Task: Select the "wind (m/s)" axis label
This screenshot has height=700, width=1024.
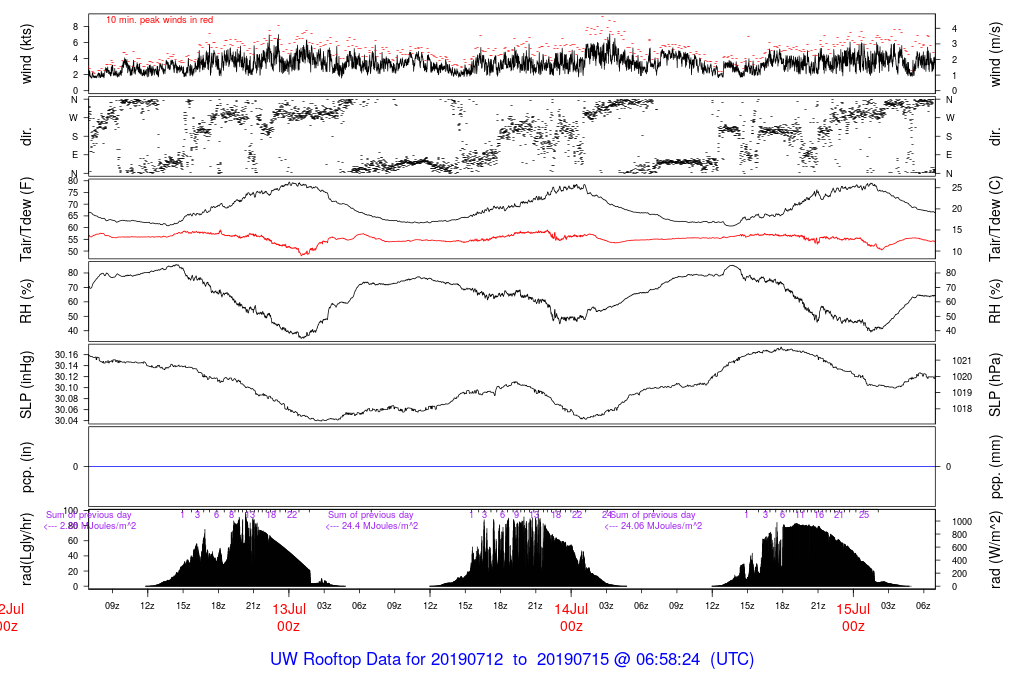Action: tap(995, 54)
